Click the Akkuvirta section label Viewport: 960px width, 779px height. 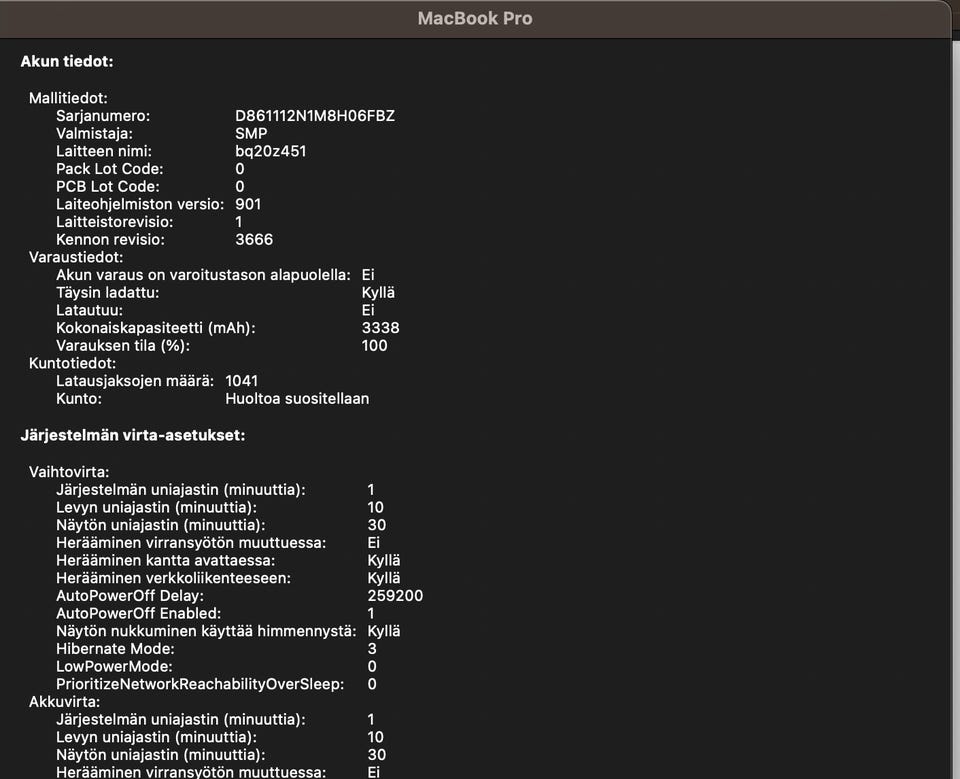click(64, 702)
